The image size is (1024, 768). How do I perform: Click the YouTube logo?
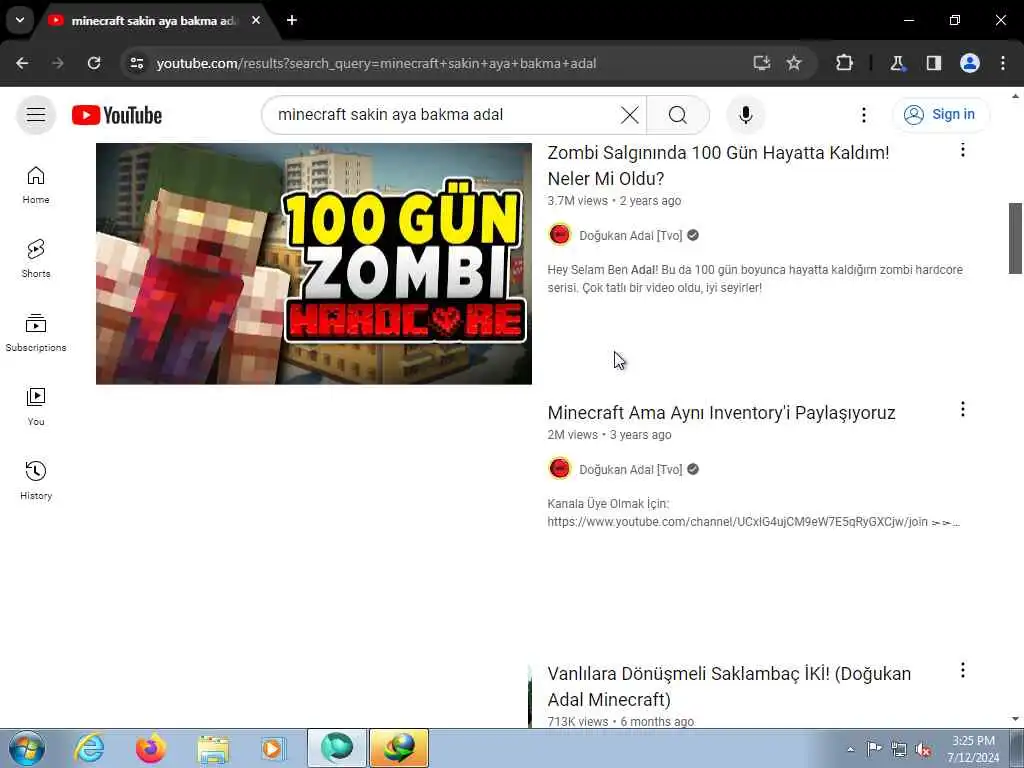tap(117, 115)
